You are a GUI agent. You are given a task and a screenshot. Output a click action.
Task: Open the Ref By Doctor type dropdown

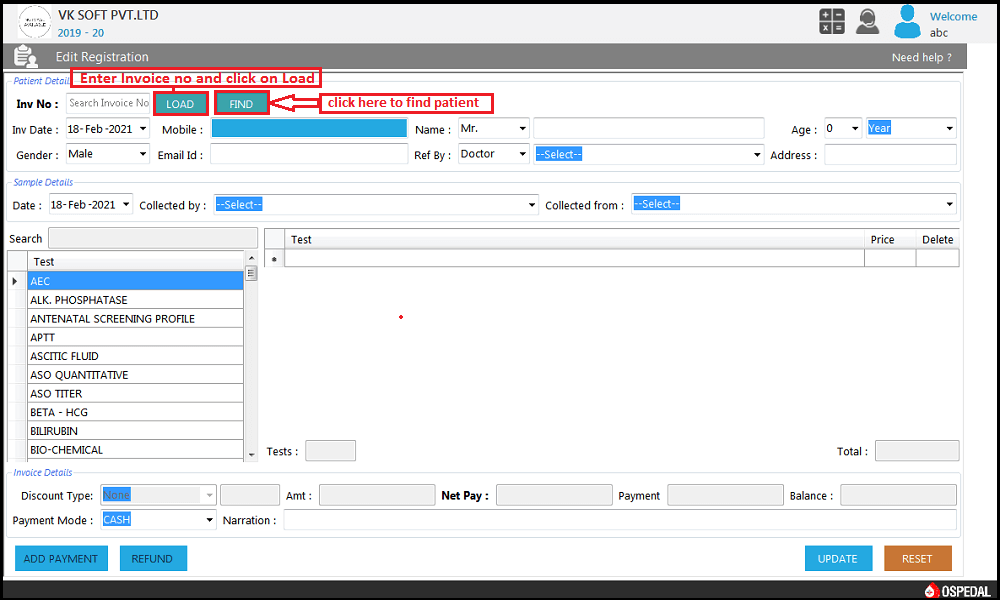(x=522, y=154)
